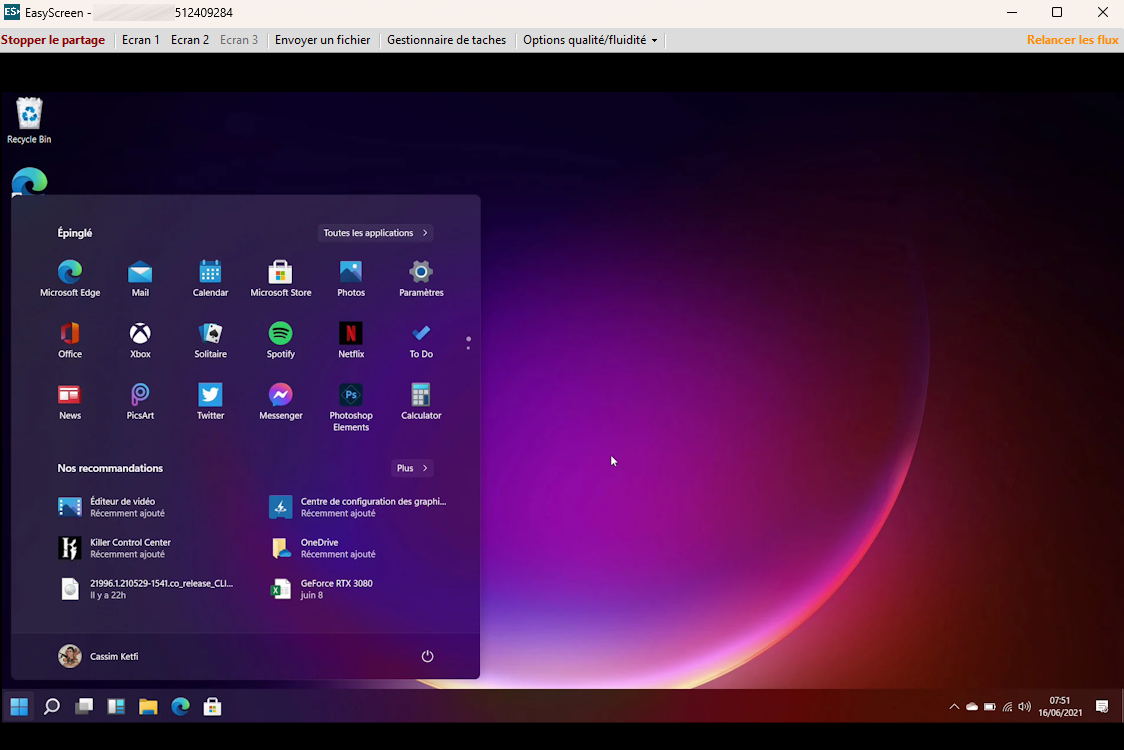Open Gestionnaire de taches
1124x750 pixels.
(447, 40)
